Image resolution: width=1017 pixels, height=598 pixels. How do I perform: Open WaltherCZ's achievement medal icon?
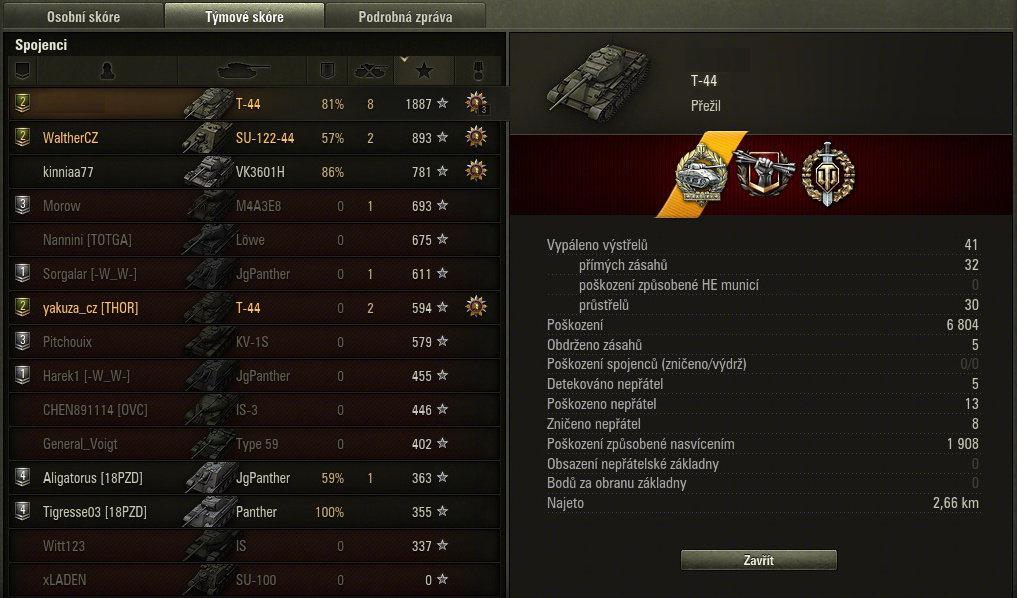pos(476,137)
